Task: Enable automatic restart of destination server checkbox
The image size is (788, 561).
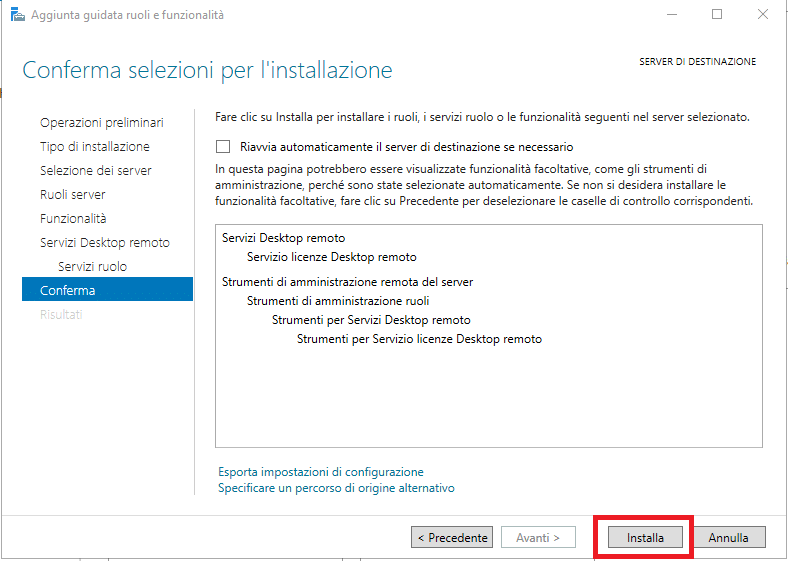Action: click(x=223, y=147)
